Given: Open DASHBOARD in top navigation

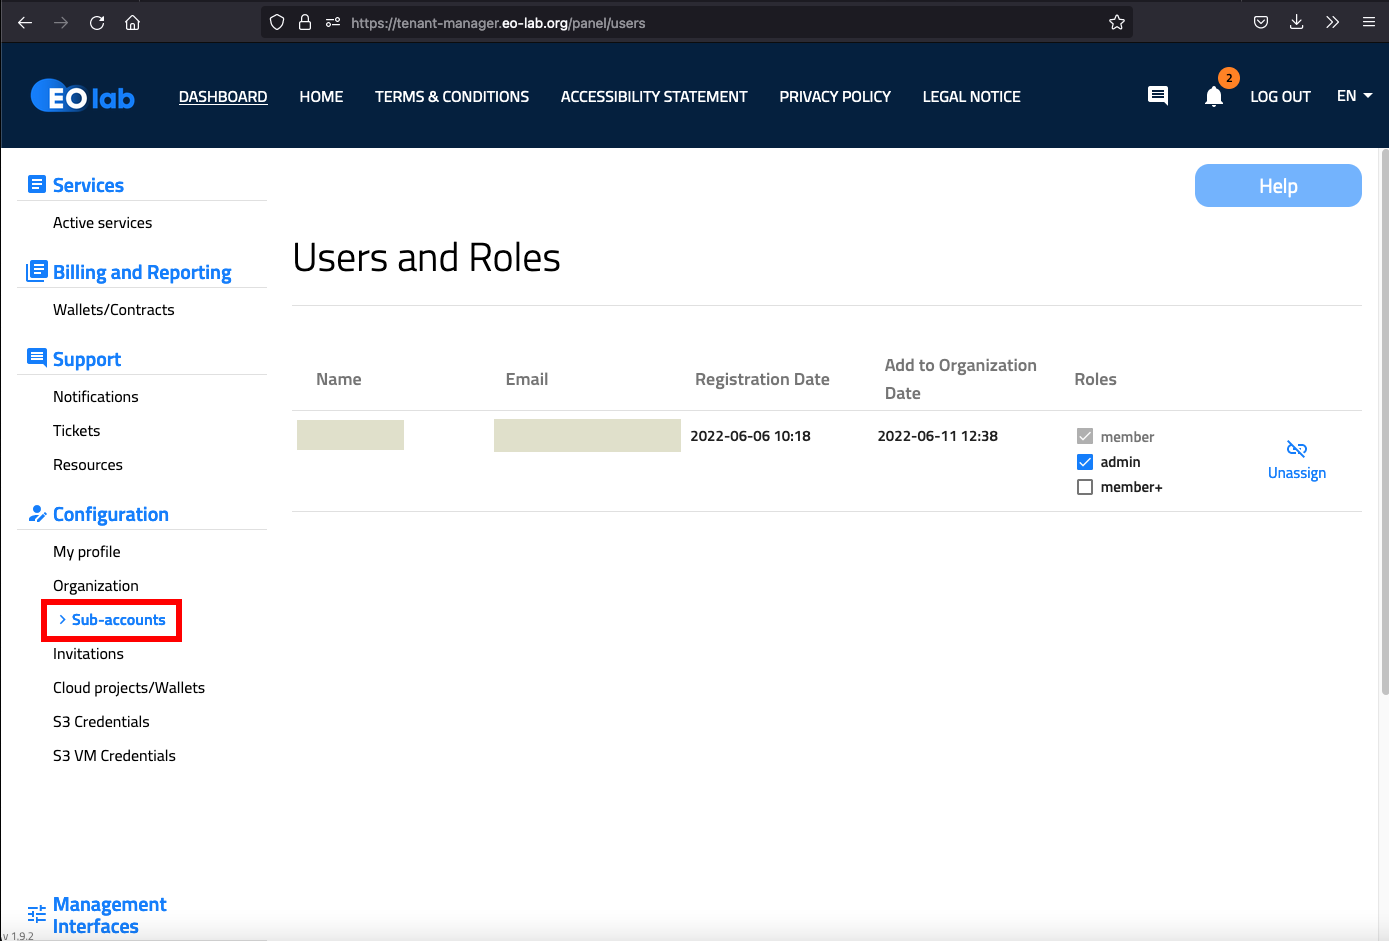Looking at the screenshot, I should (223, 97).
